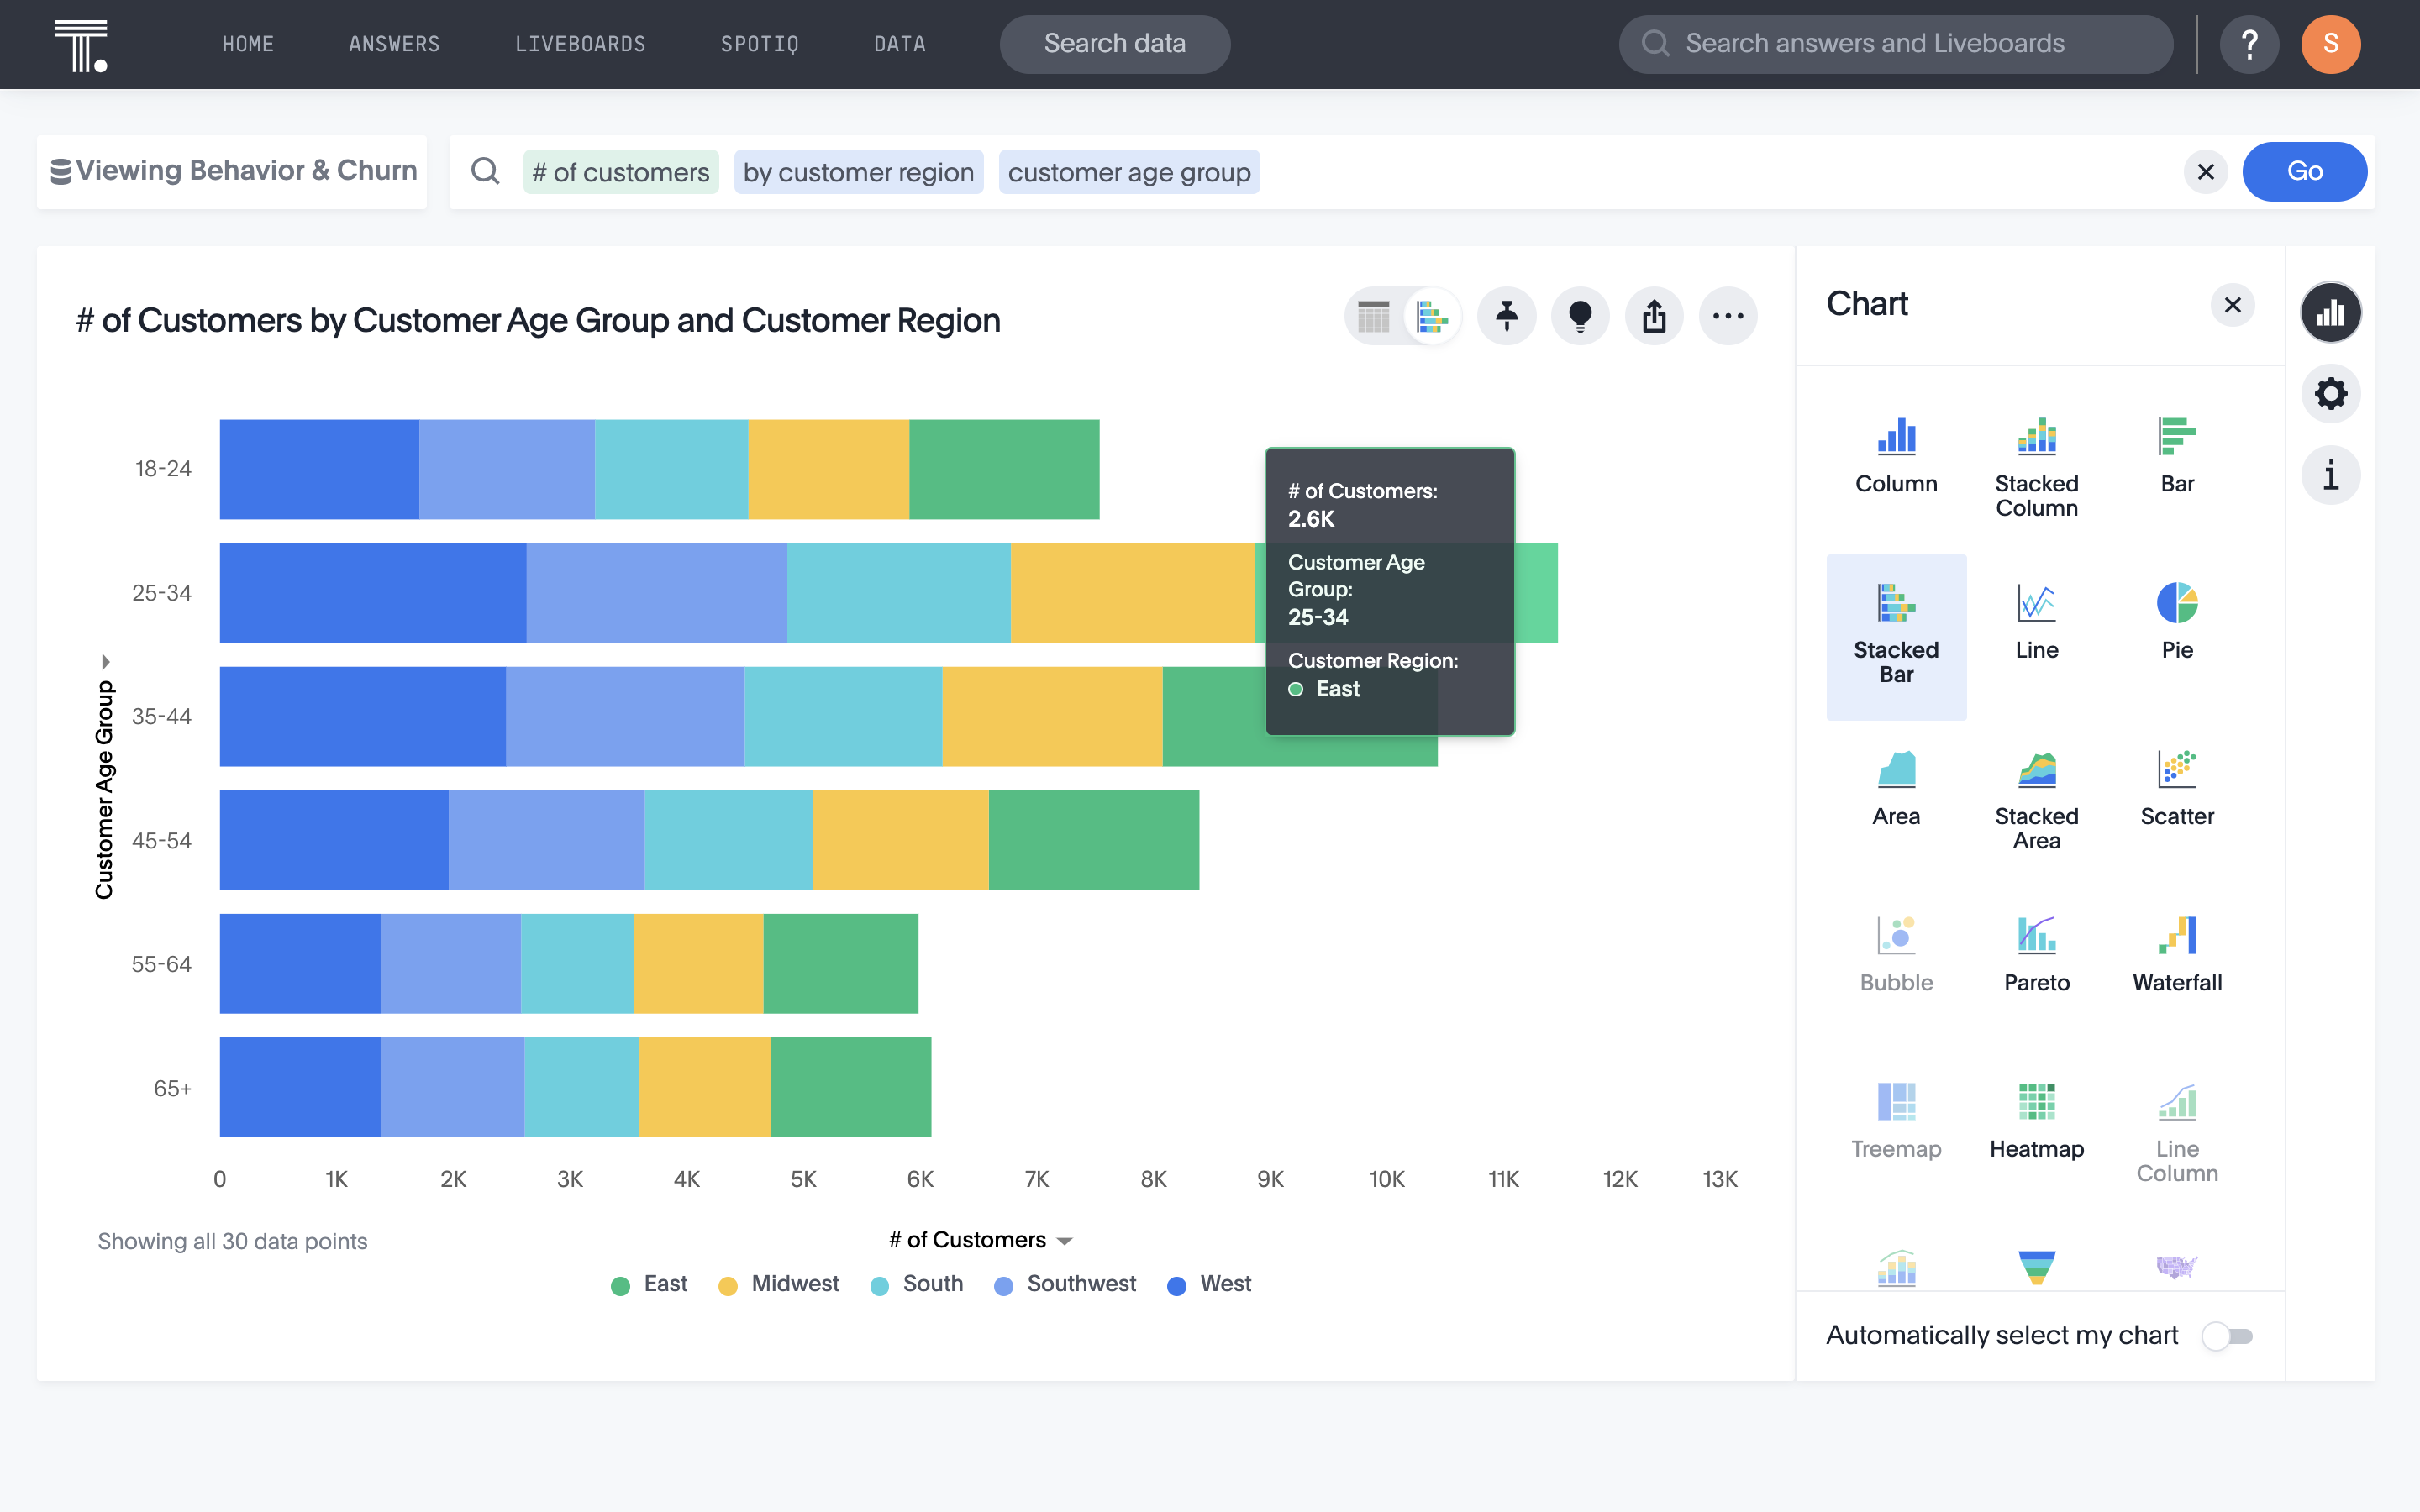This screenshot has height=1512, width=2420.
Task: Click the East legend color swatch
Action: [x=620, y=1285]
